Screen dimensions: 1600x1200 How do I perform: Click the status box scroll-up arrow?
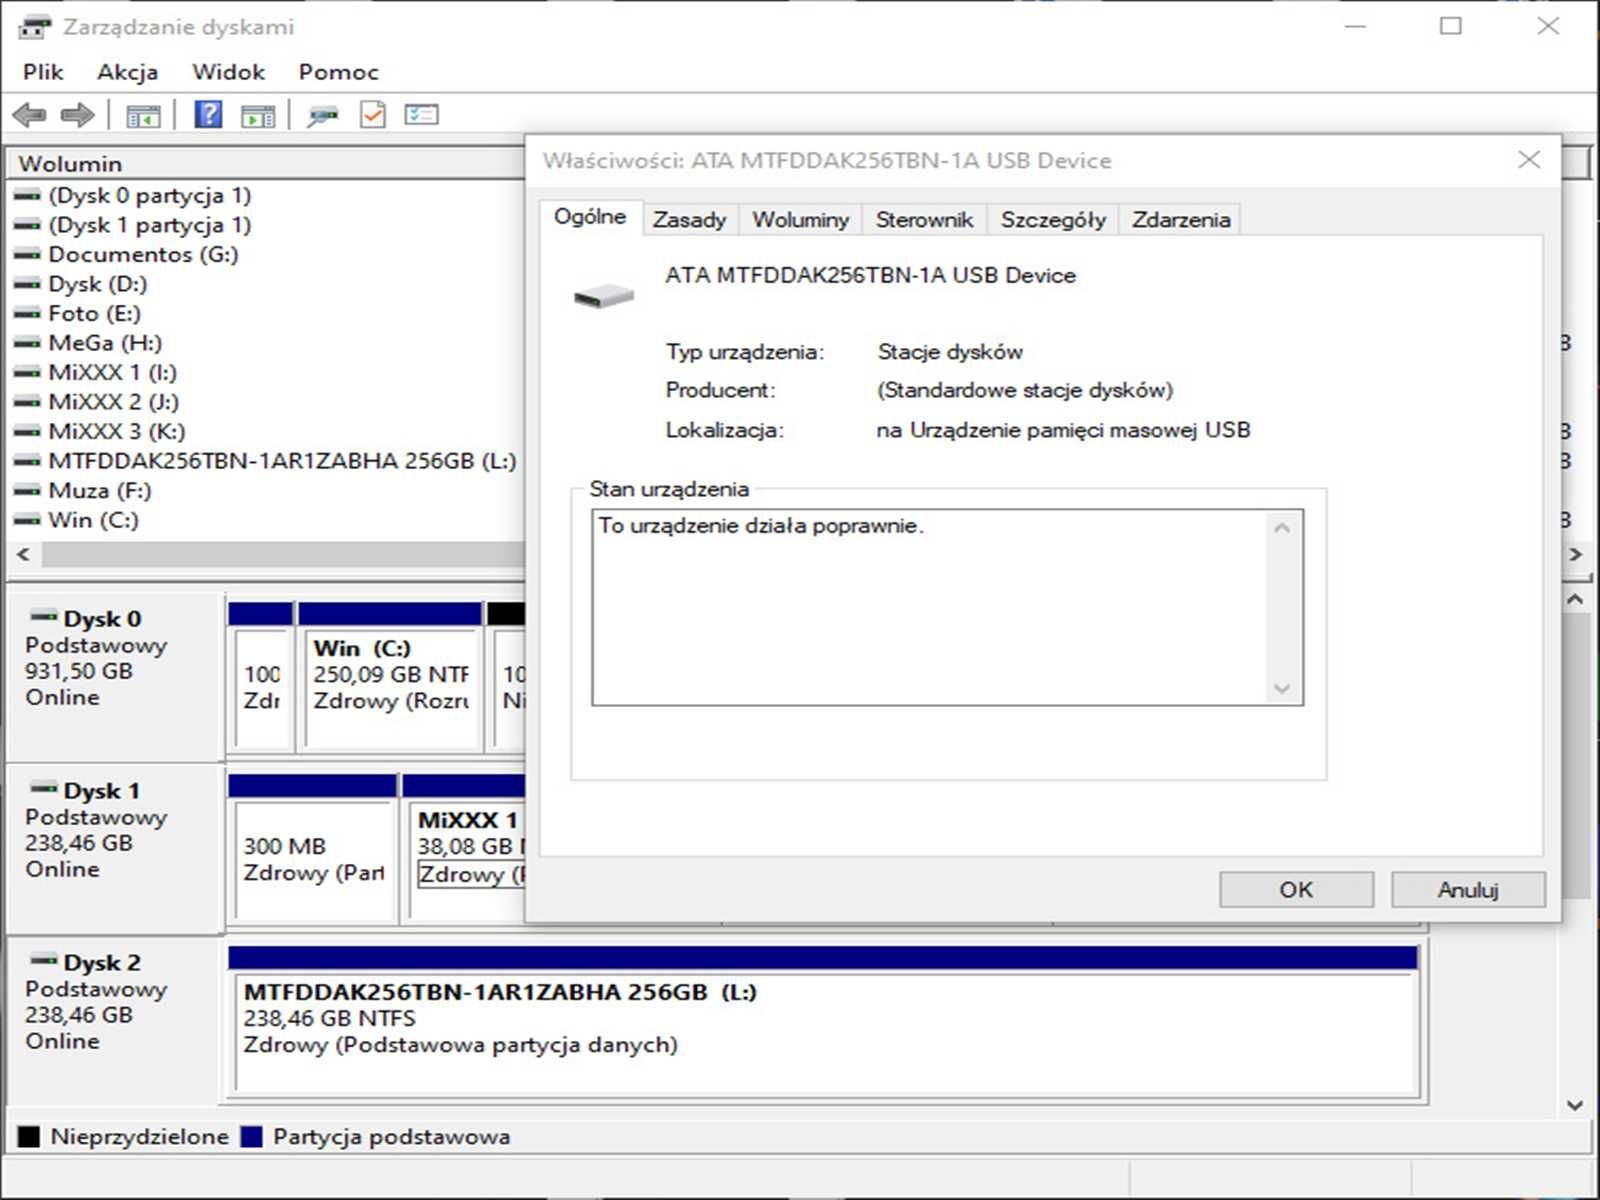pyautogui.click(x=1283, y=528)
